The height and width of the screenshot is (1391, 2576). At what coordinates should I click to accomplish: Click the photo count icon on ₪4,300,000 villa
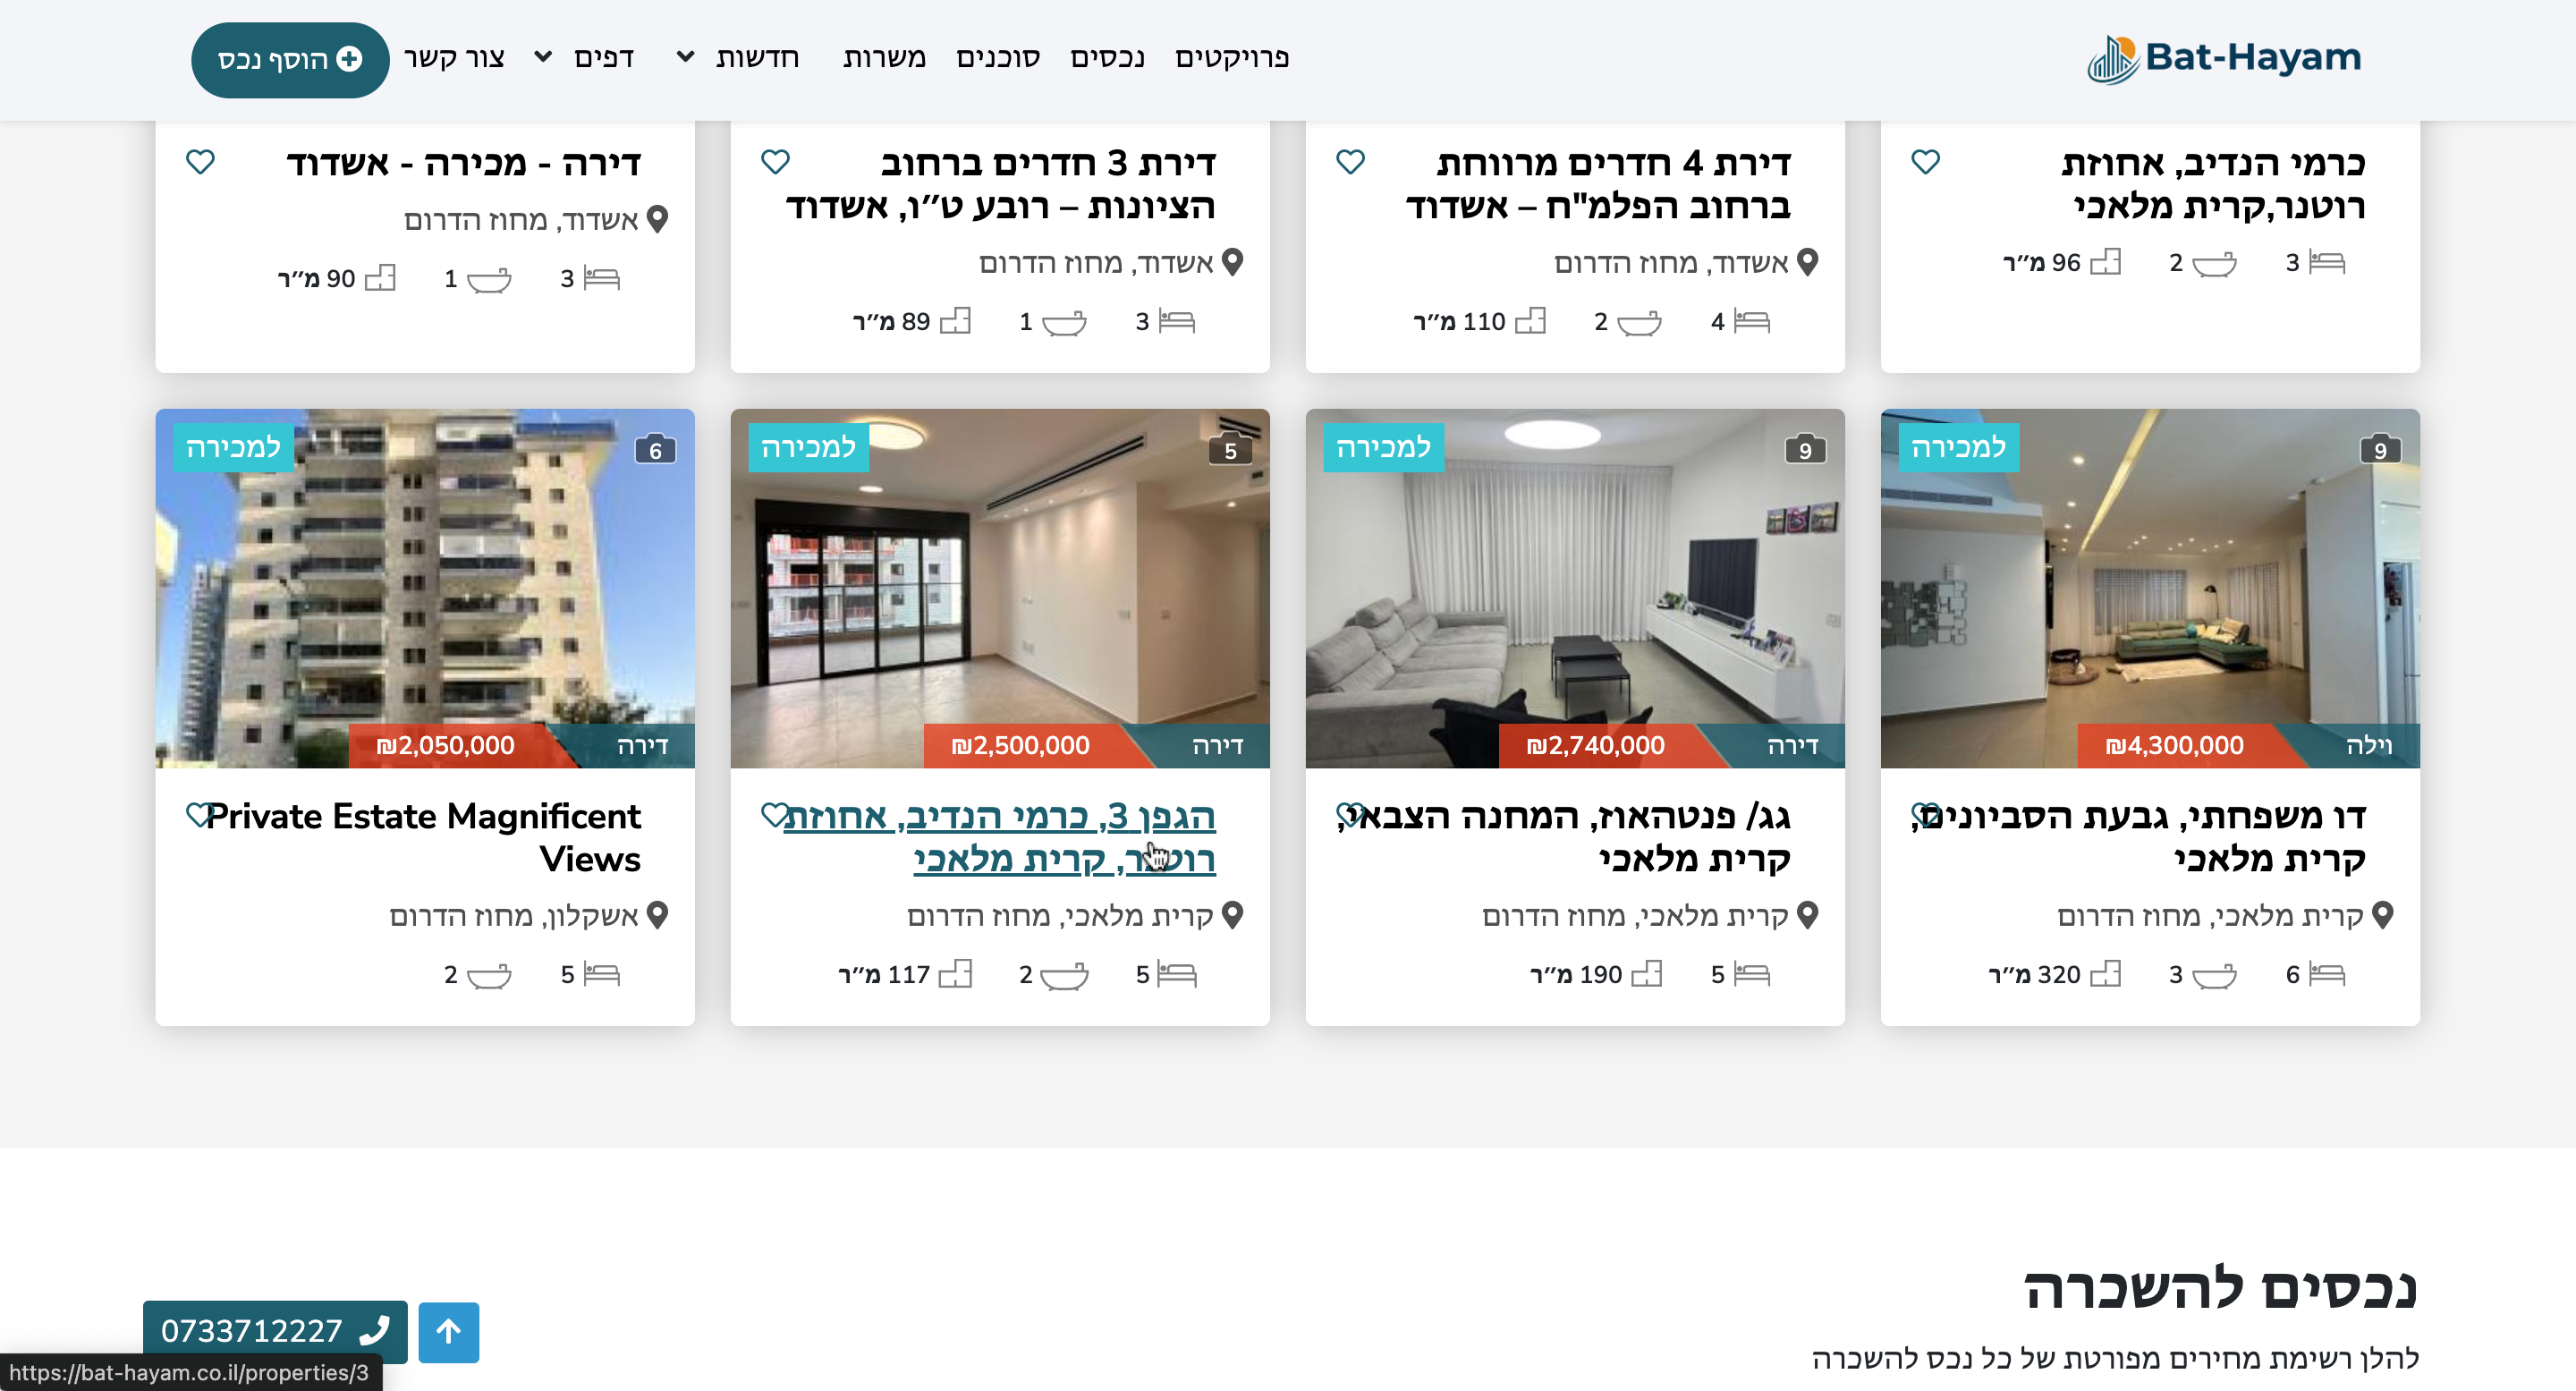click(2379, 449)
